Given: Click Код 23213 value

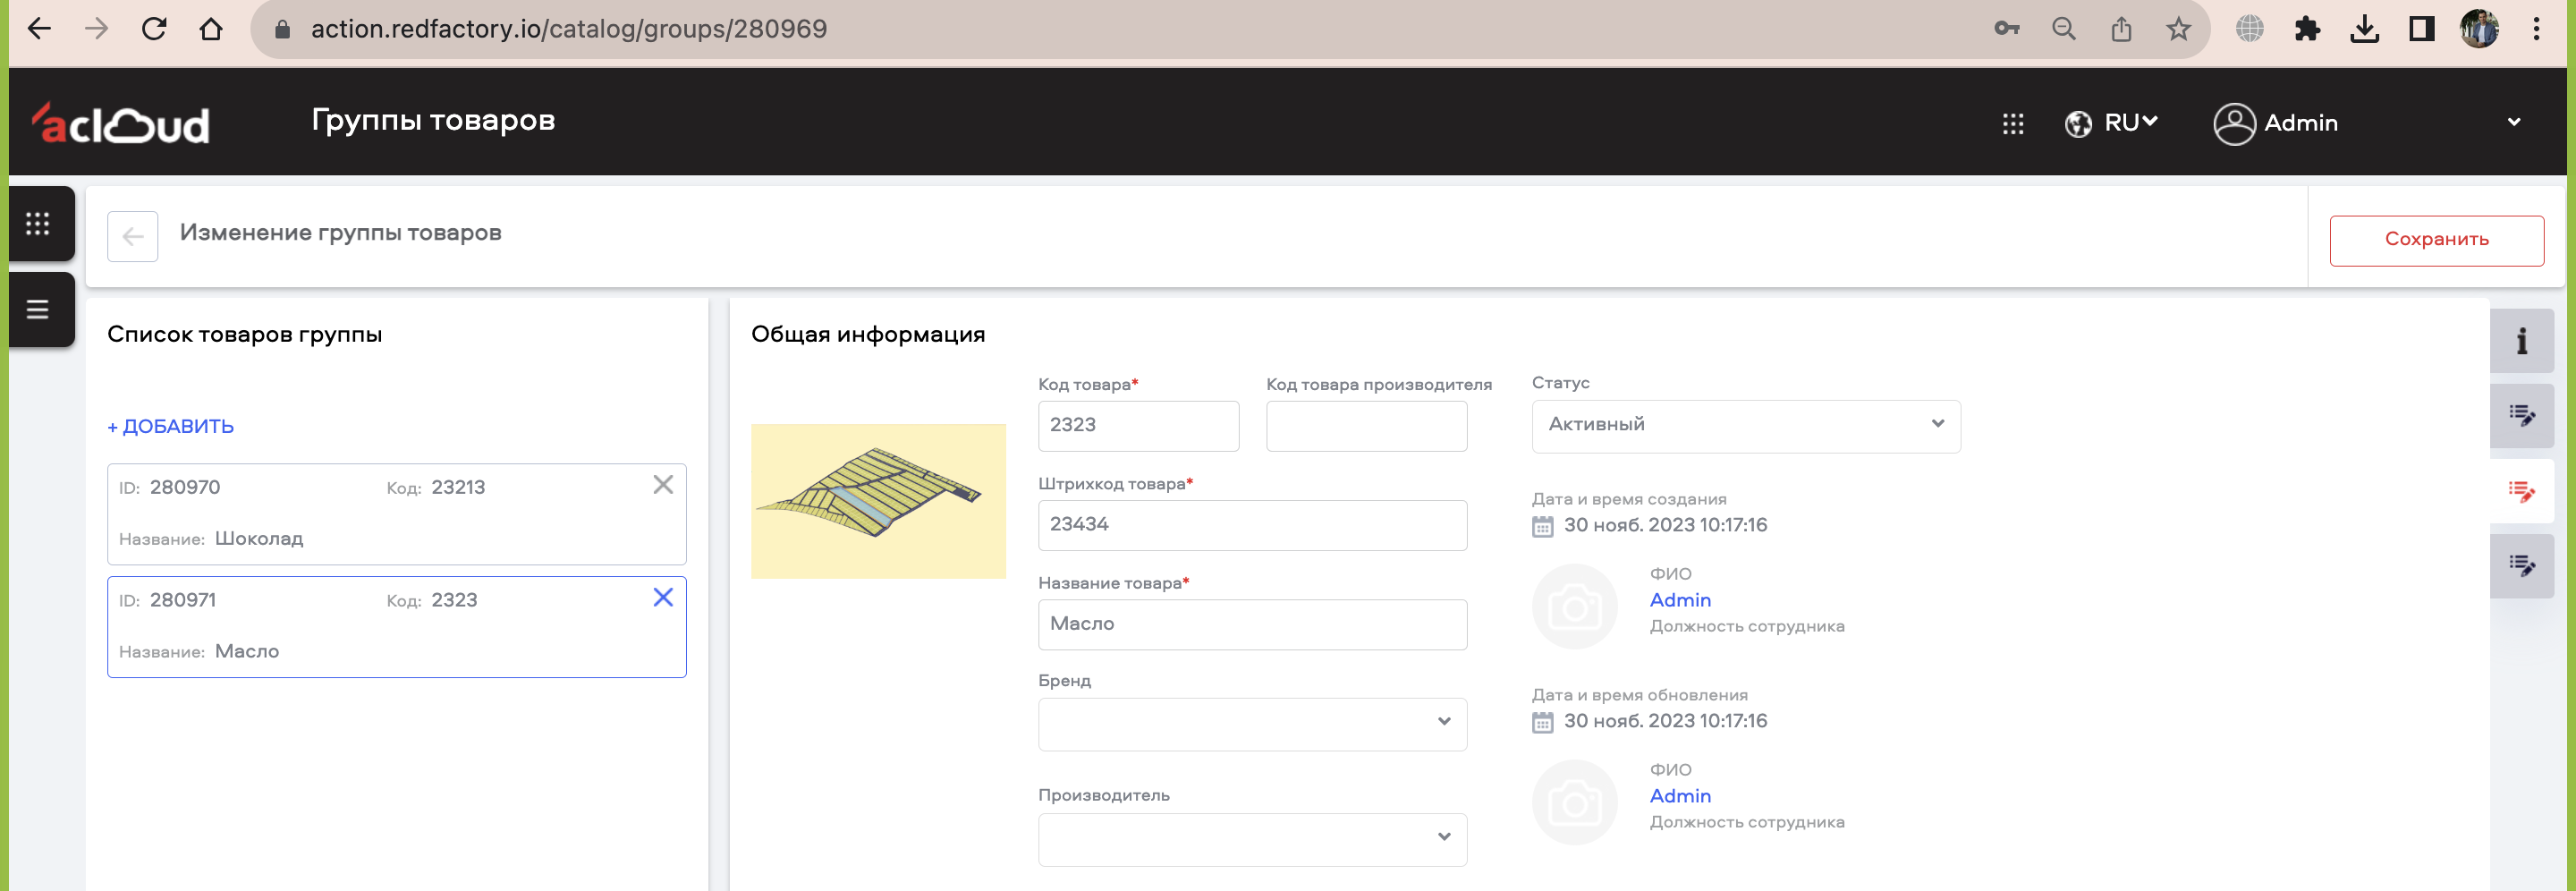Looking at the screenshot, I should coord(458,488).
